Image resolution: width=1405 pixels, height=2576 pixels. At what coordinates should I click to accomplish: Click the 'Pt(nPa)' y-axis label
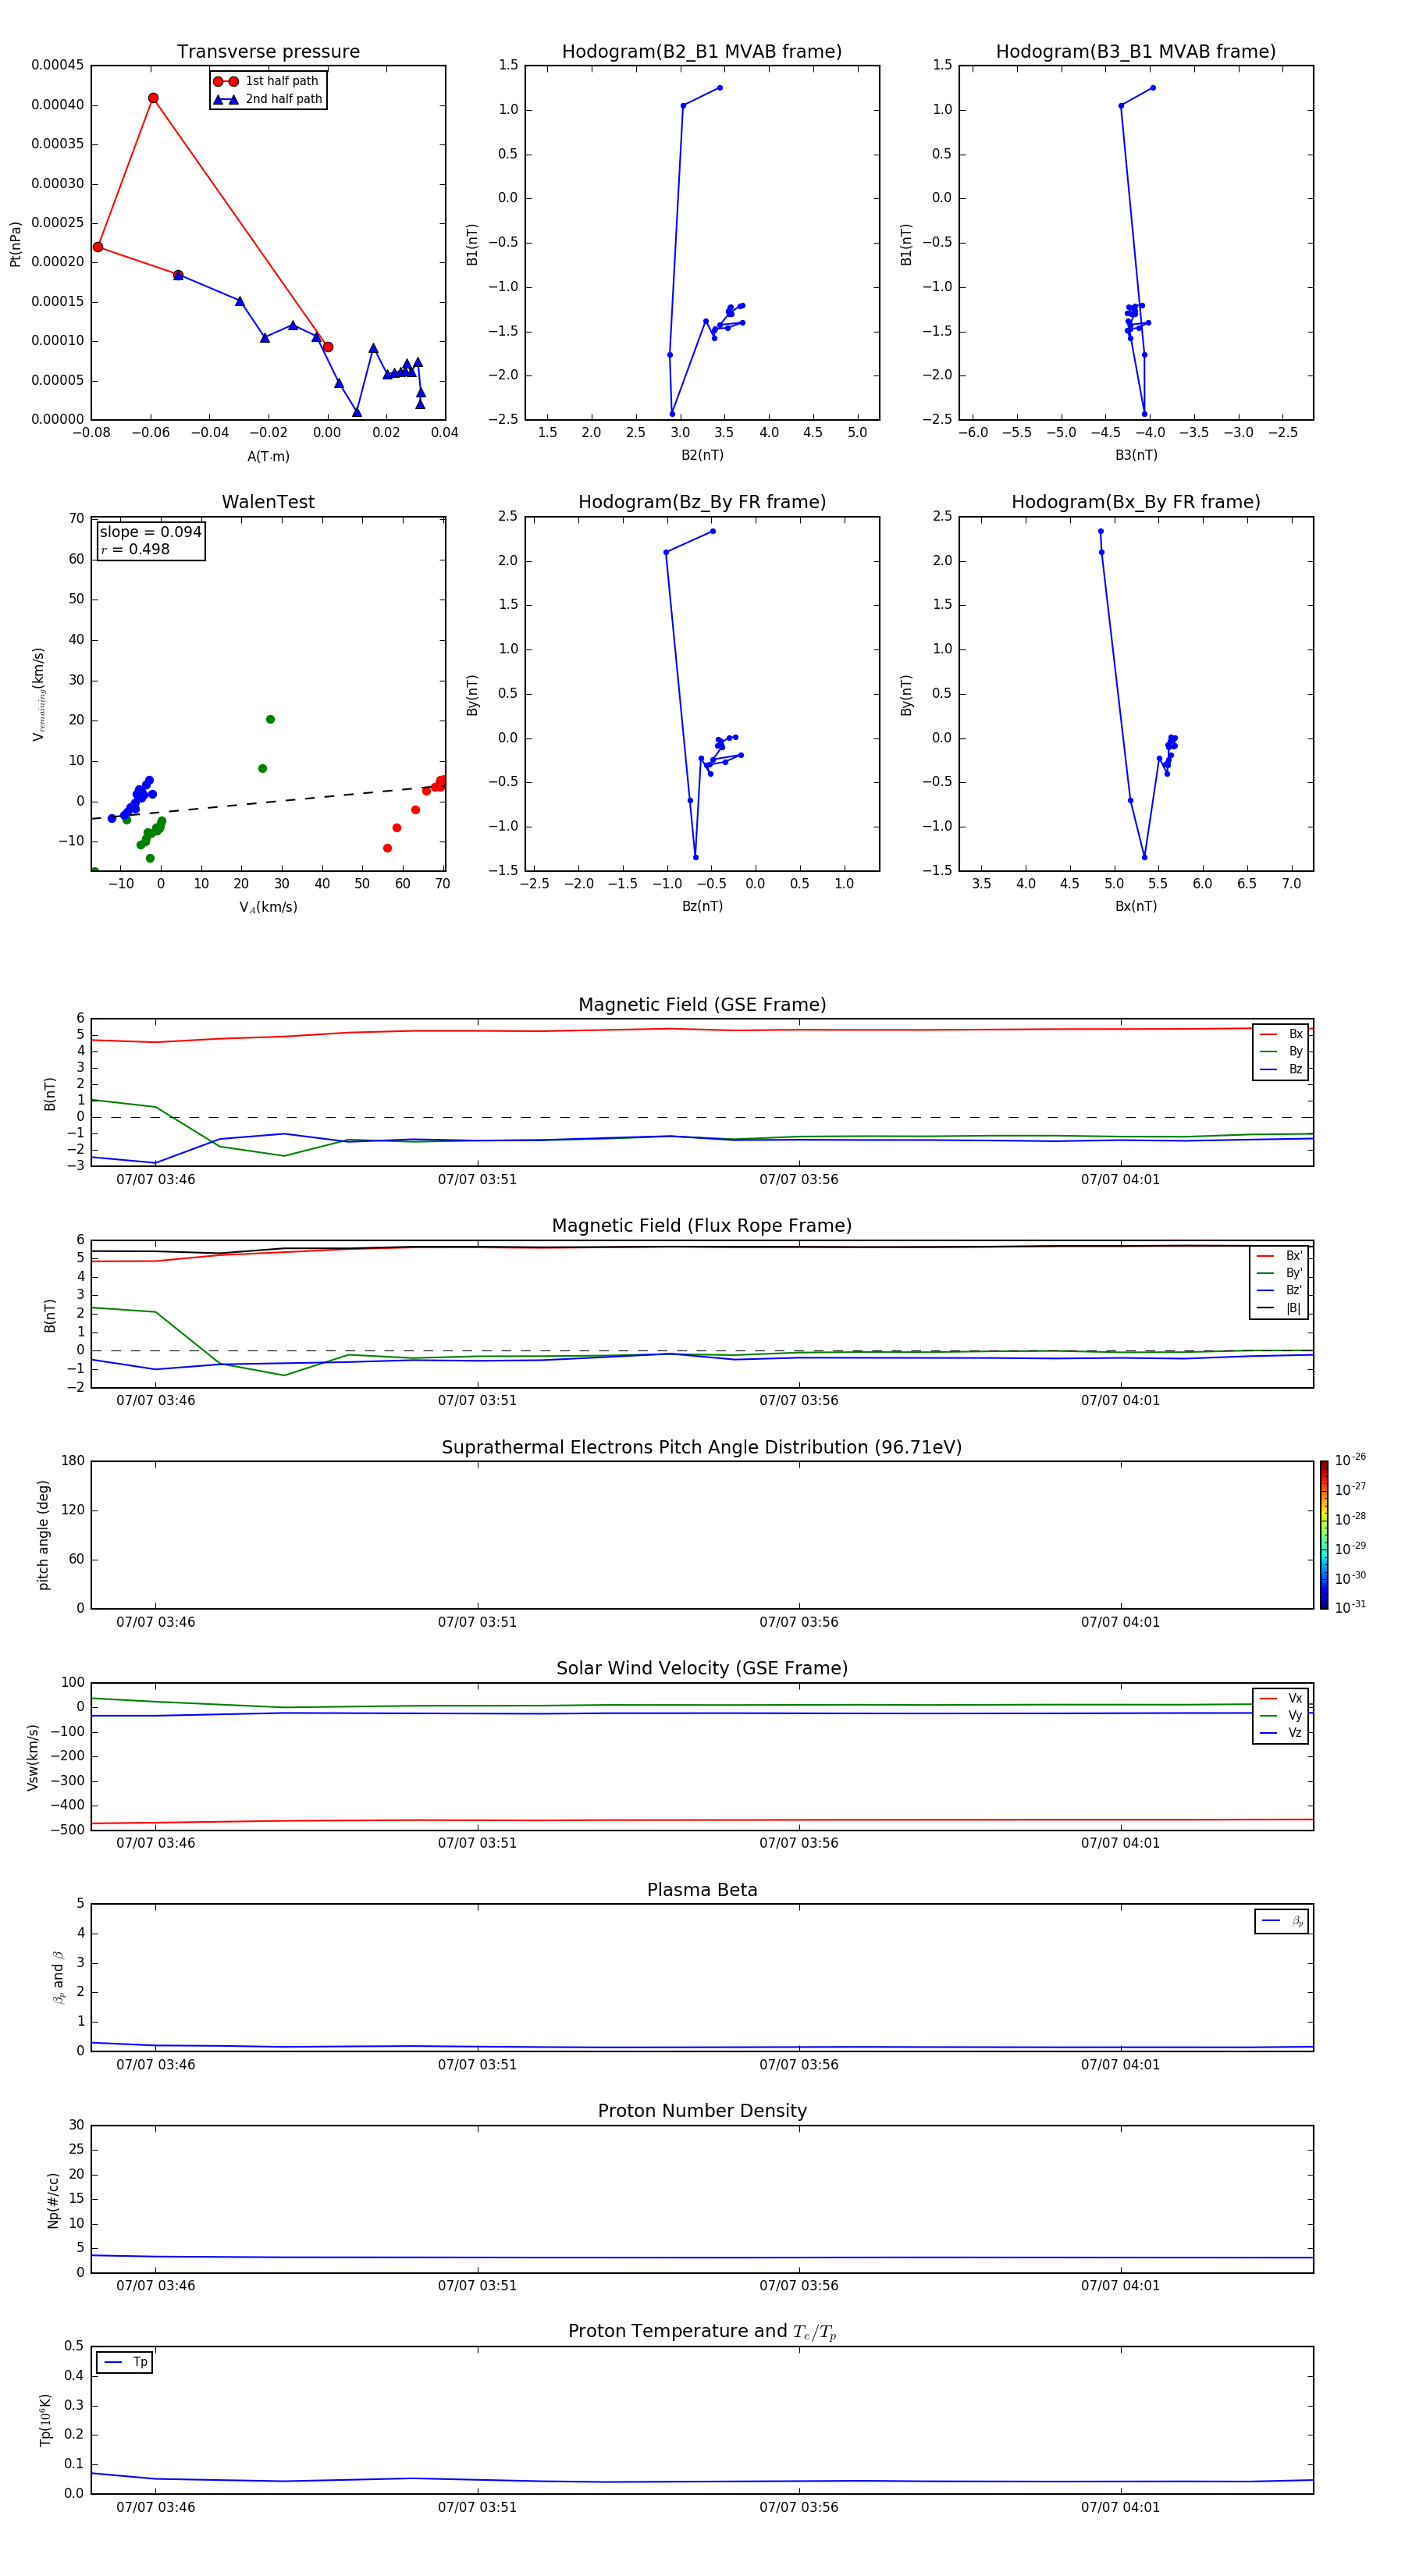pyautogui.click(x=15, y=243)
